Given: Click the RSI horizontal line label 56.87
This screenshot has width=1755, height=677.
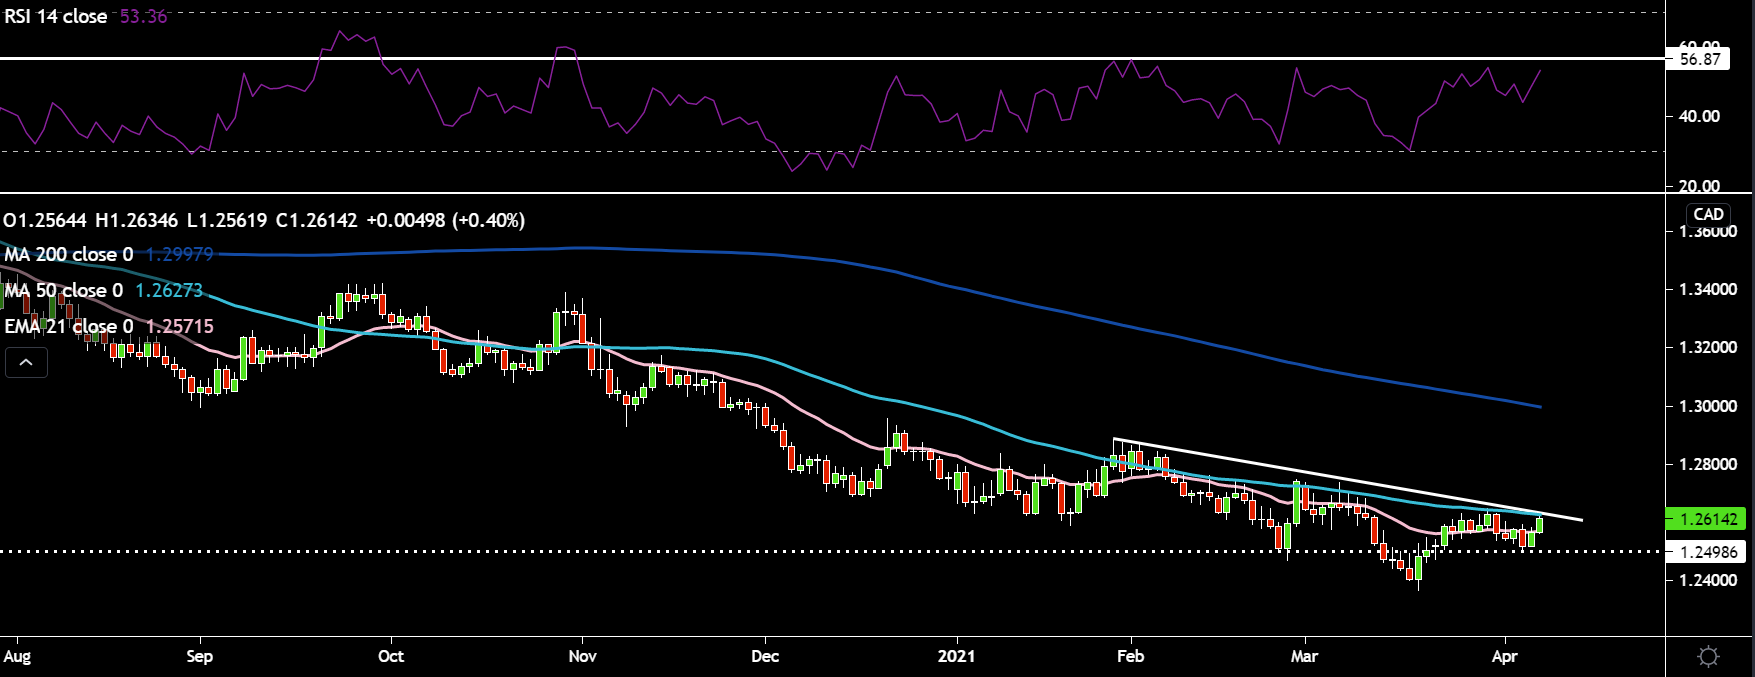Looking at the screenshot, I should pyautogui.click(x=1700, y=59).
